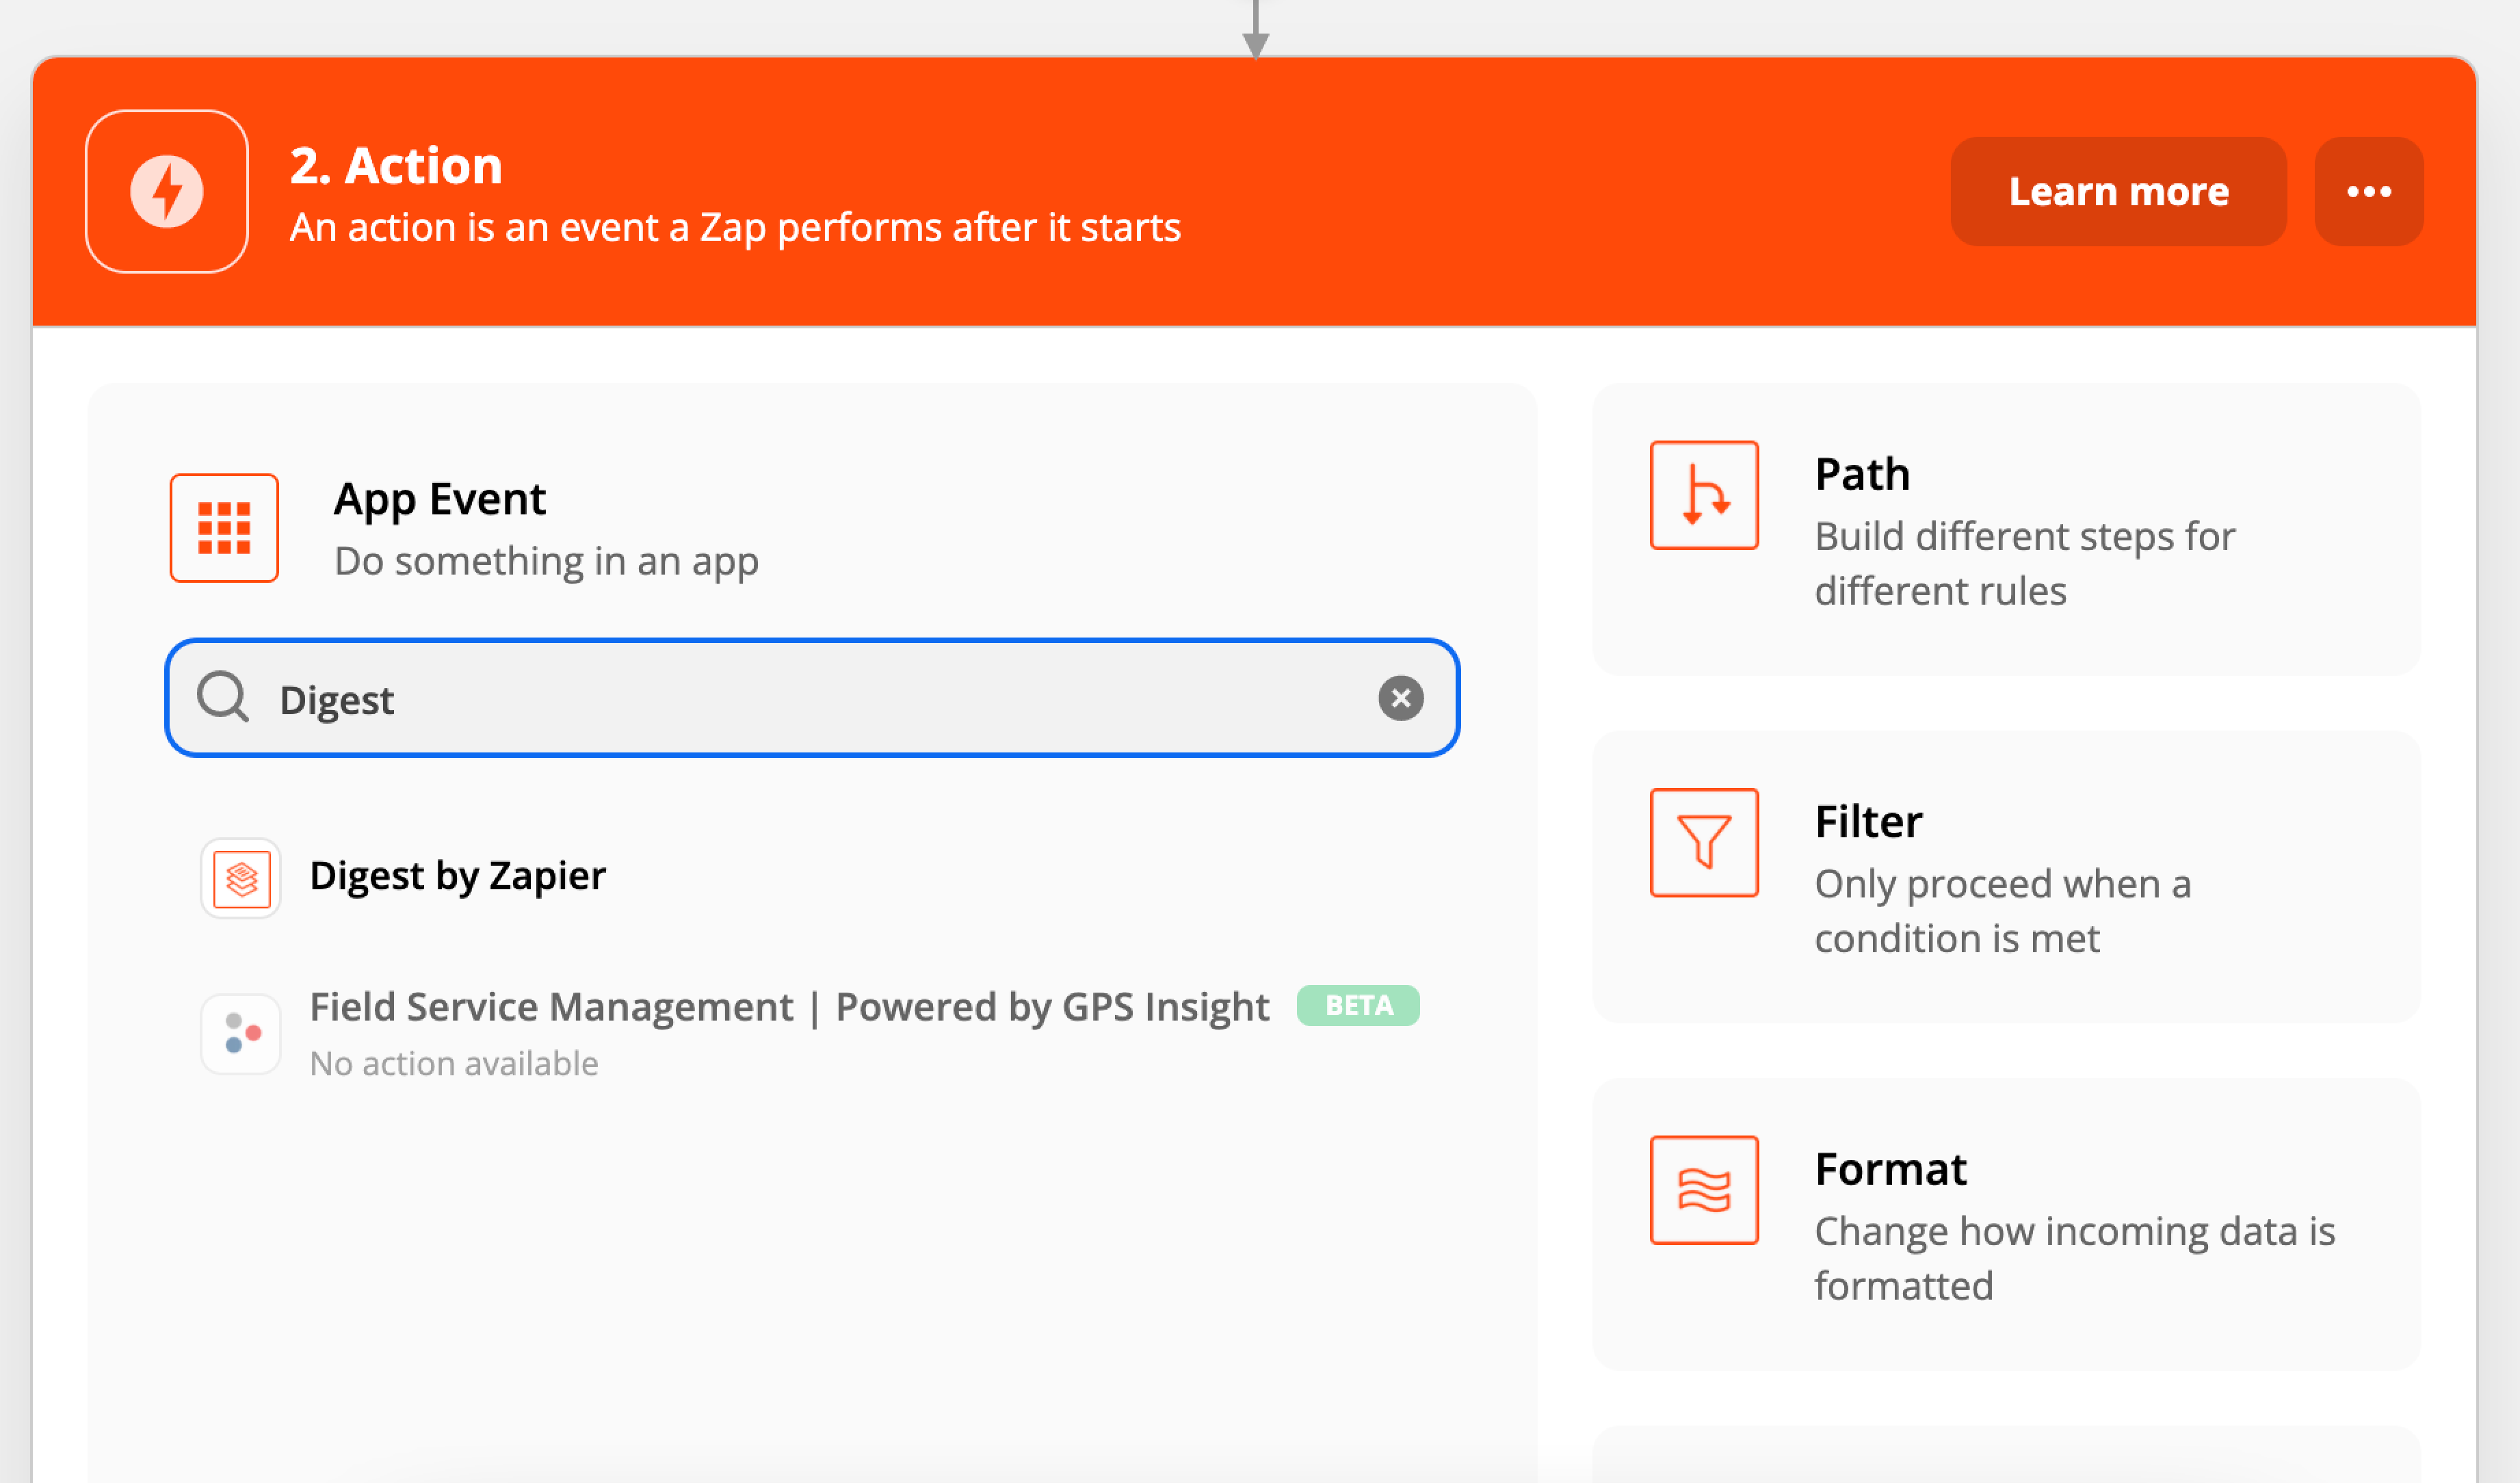The height and width of the screenshot is (1483, 2520).
Task: Open the three-dot options menu
Action: [x=2369, y=191]
